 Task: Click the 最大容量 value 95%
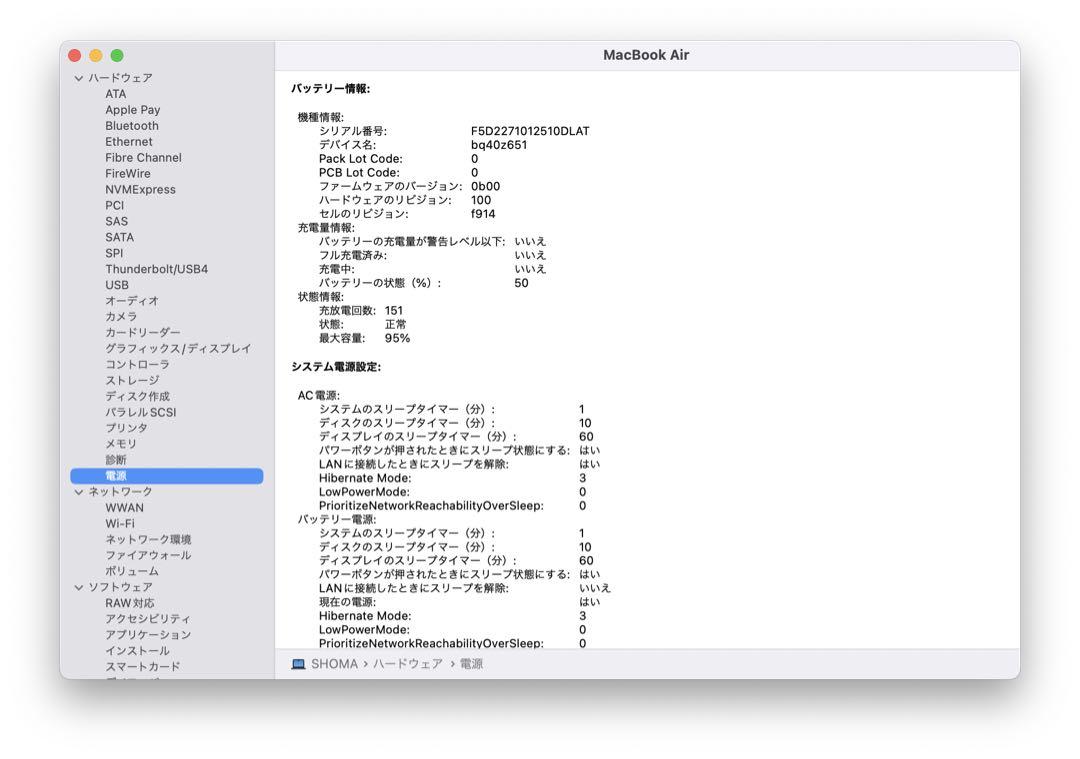point(397,338)
